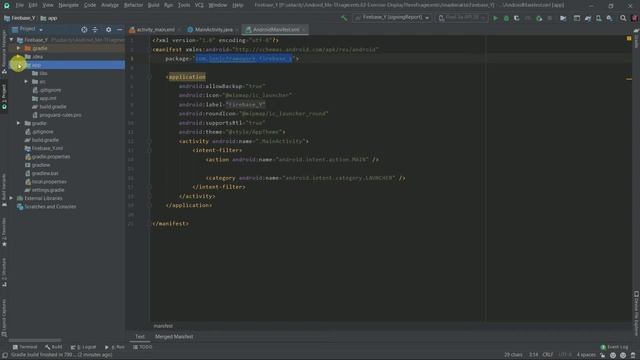Collapse the application tag fold marker
The height and width of the screenshot is (360, 640).
point(150,77)
